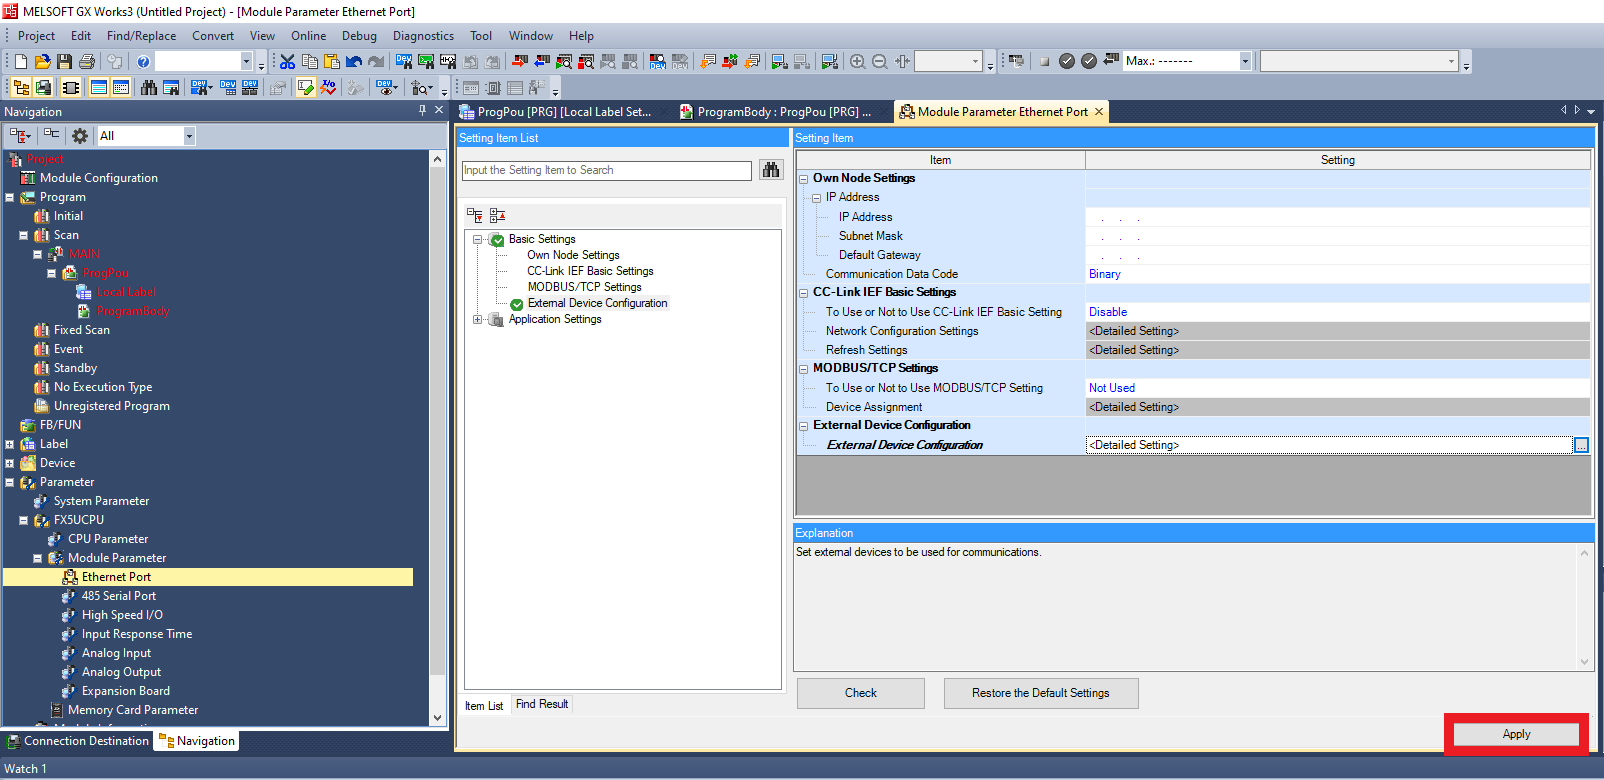The height and width of the screenshot is (780, 1604).
Task: Collapse the Own Node Settings group
Action: pyautogui.click(x=803, y=179)
